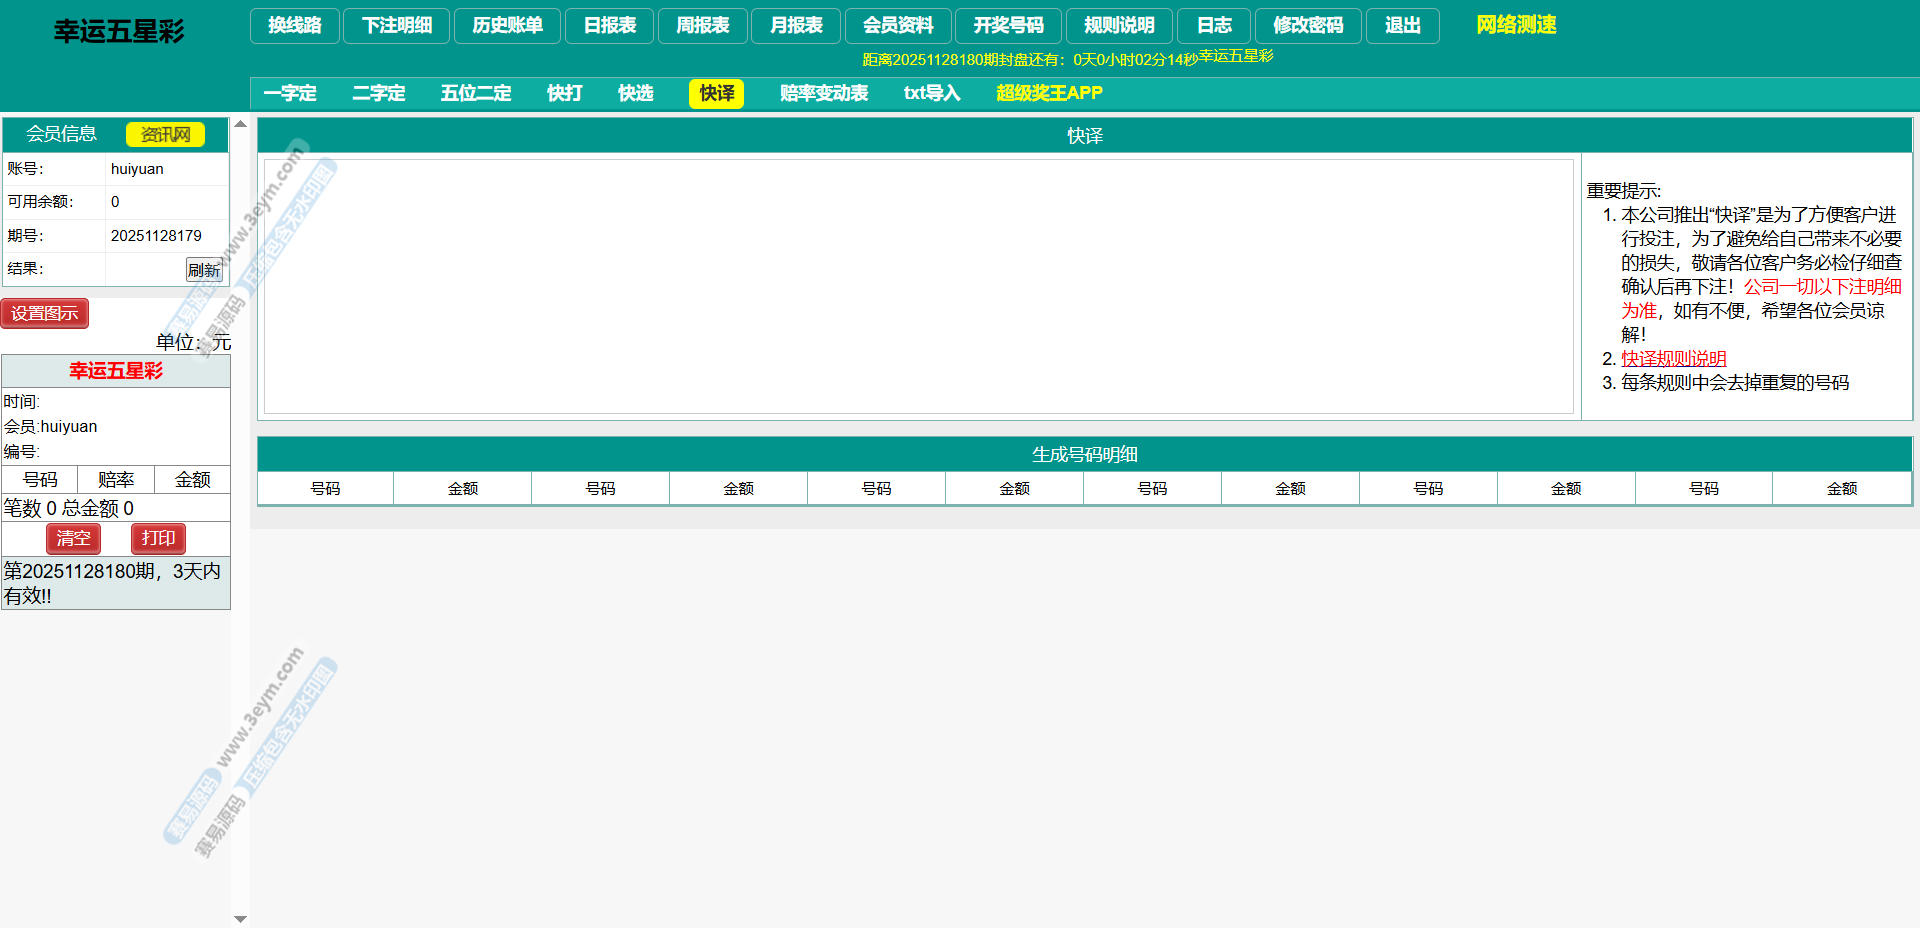Viewport: 1920px width, 928px height.
Task: Open the txt导入 import tab
Action: pos(932,93)
